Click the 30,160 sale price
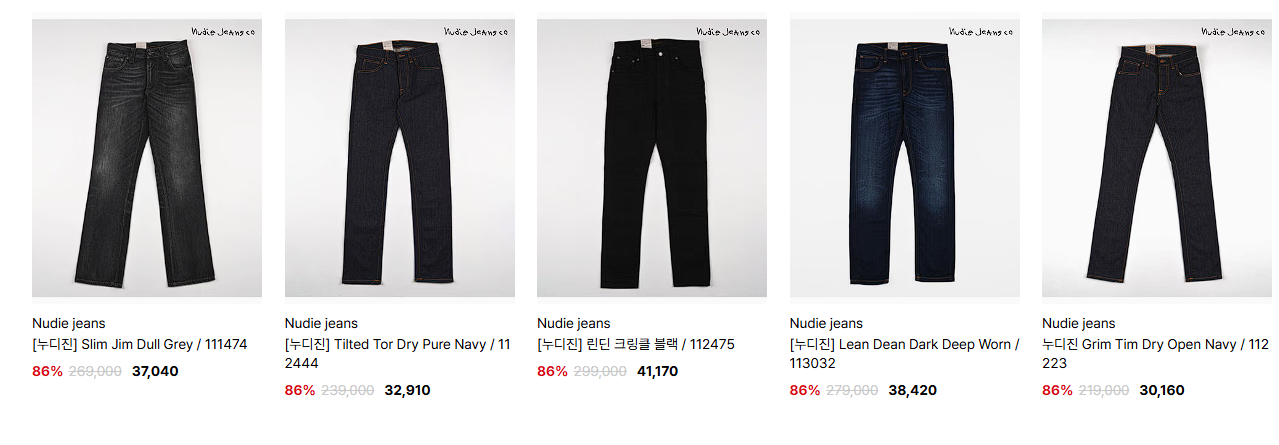Screen dimensions: 1279x445 click(x=1165, y=390)
